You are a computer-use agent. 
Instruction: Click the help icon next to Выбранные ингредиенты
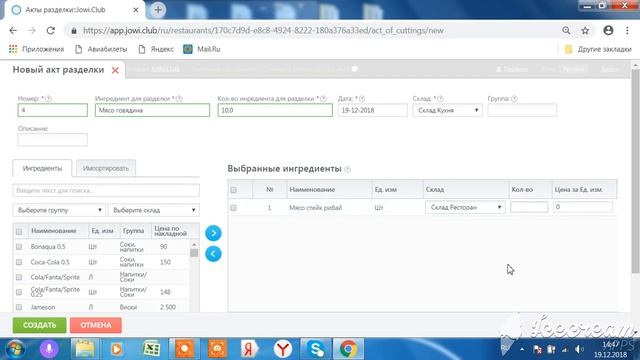coord(347,169)
